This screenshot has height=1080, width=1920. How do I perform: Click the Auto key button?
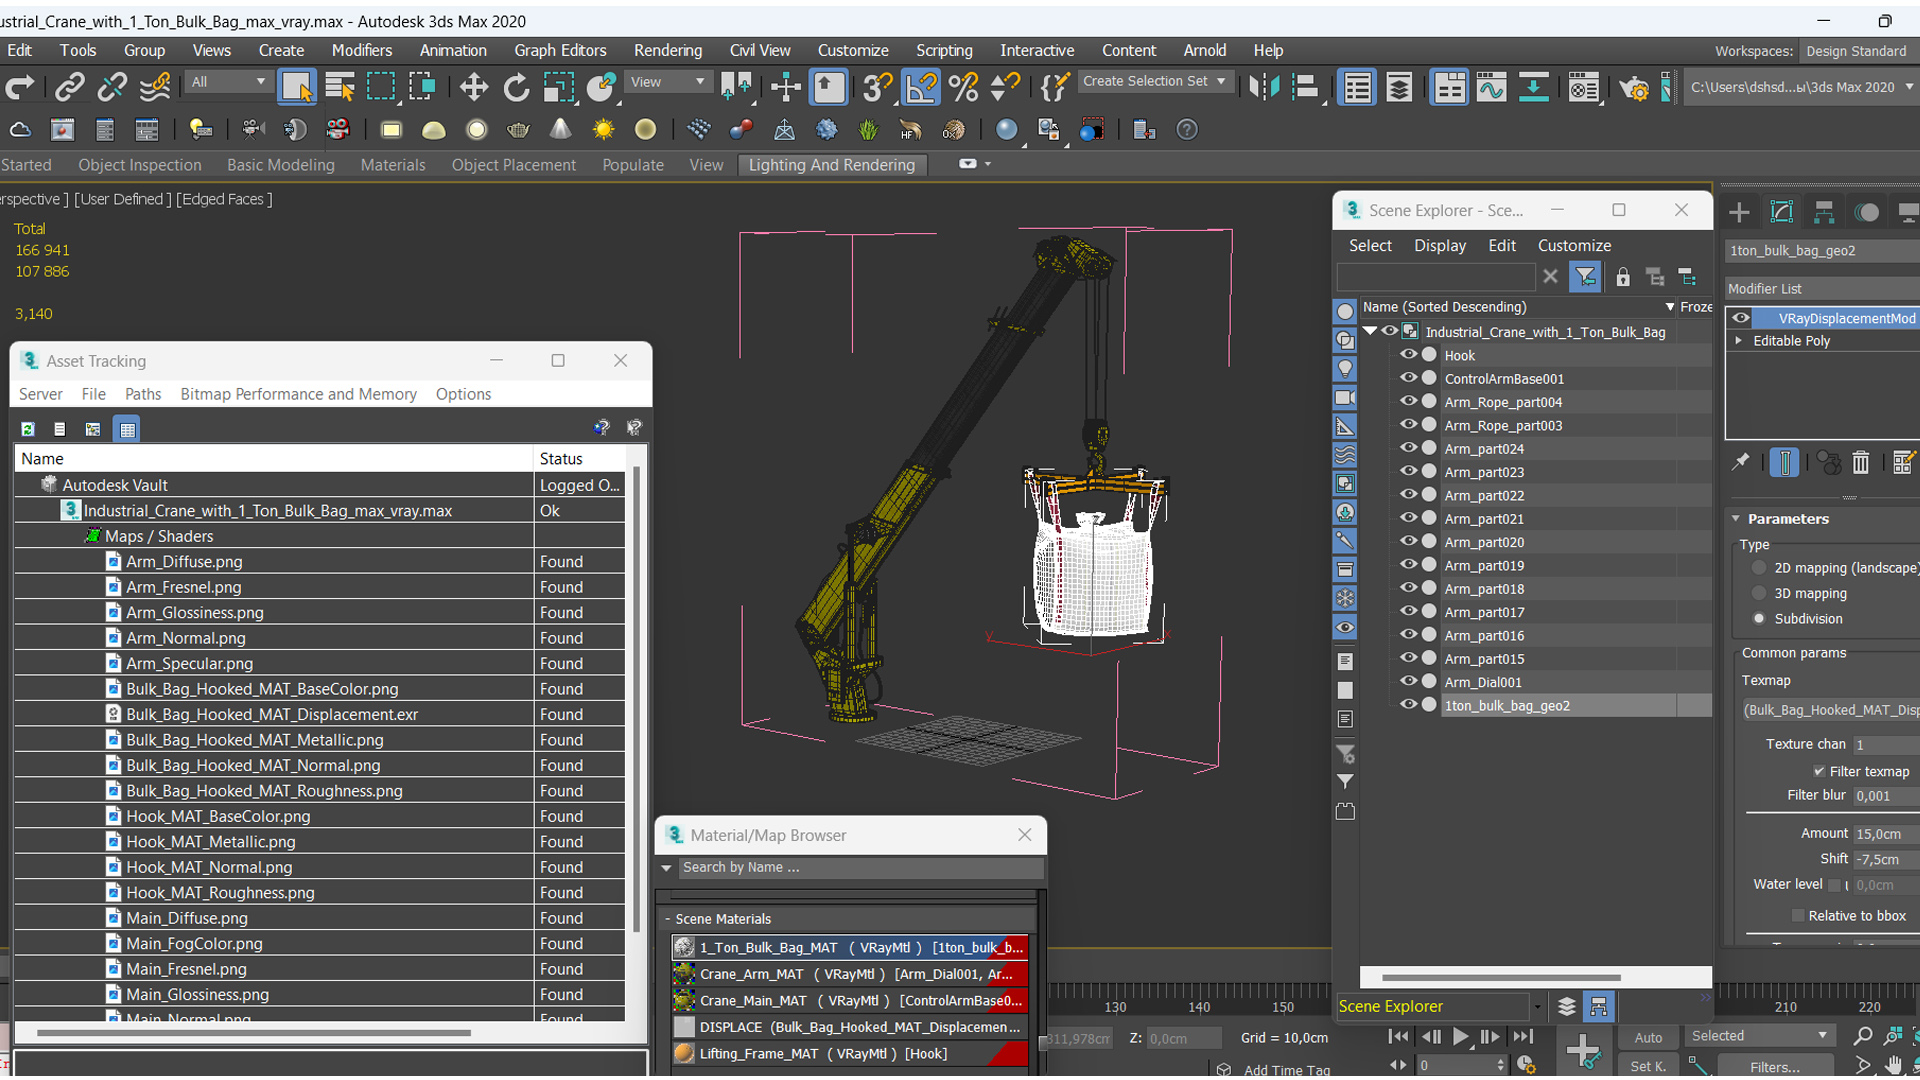click(1648, 1038)
